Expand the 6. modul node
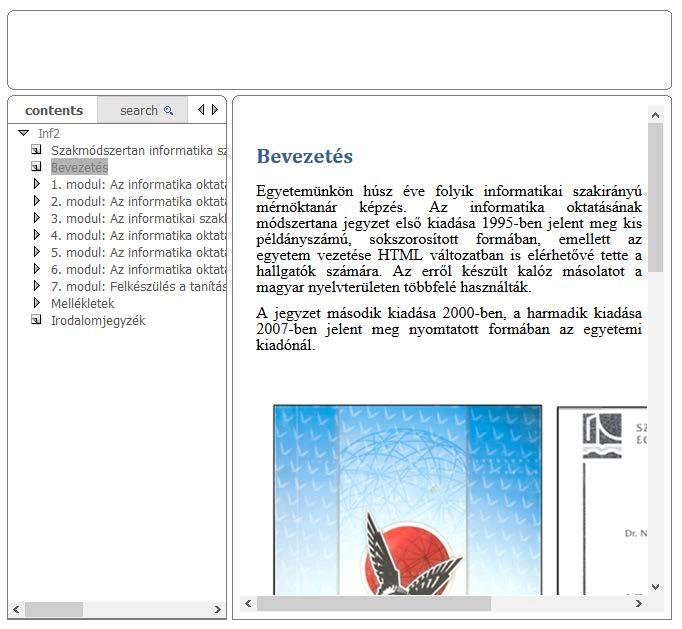682x629 pixels. tap(37, 269)
